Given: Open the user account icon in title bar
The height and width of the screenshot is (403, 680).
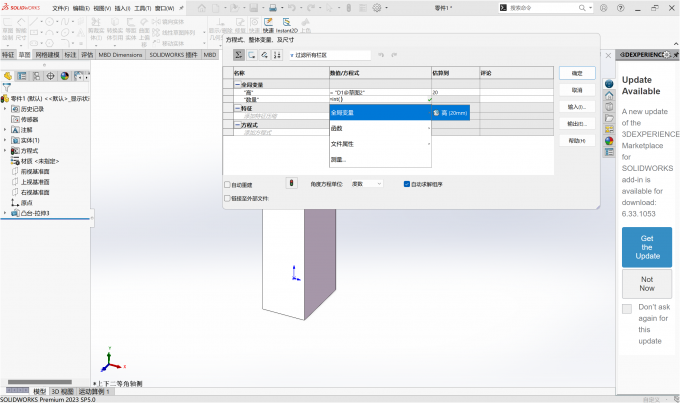Looking at the screenshot, I should (603, 8).
